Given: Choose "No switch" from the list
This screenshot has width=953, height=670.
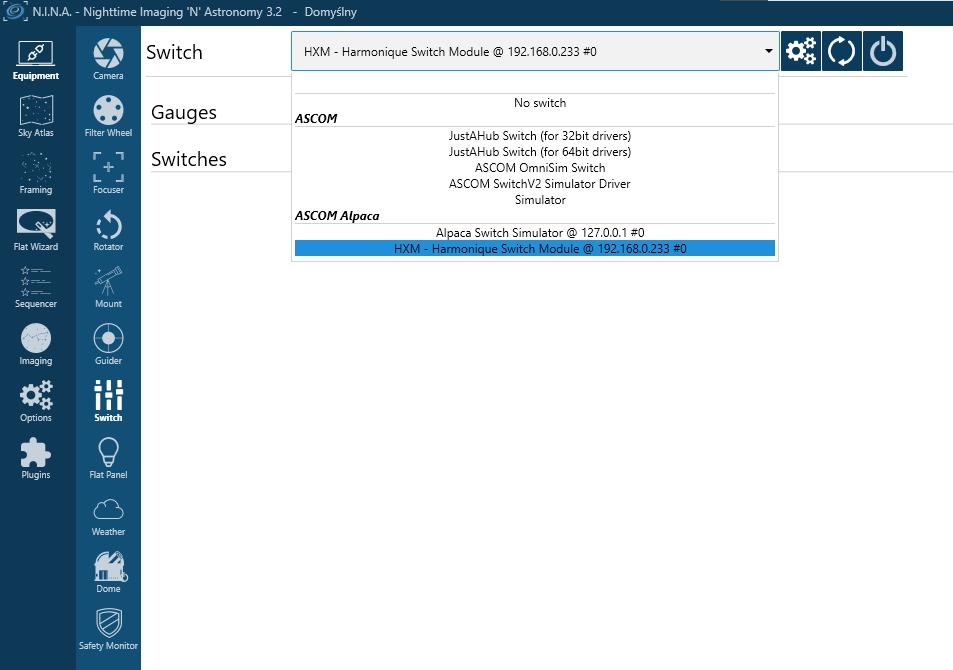Looking at the screenshot, I should [539, 103].
